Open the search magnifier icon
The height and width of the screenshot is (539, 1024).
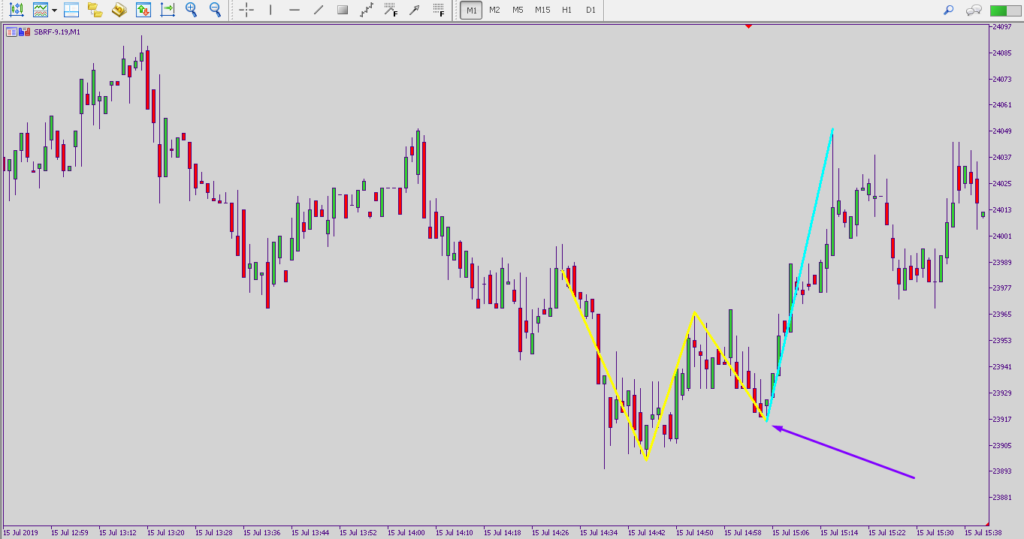pos(949,10)
